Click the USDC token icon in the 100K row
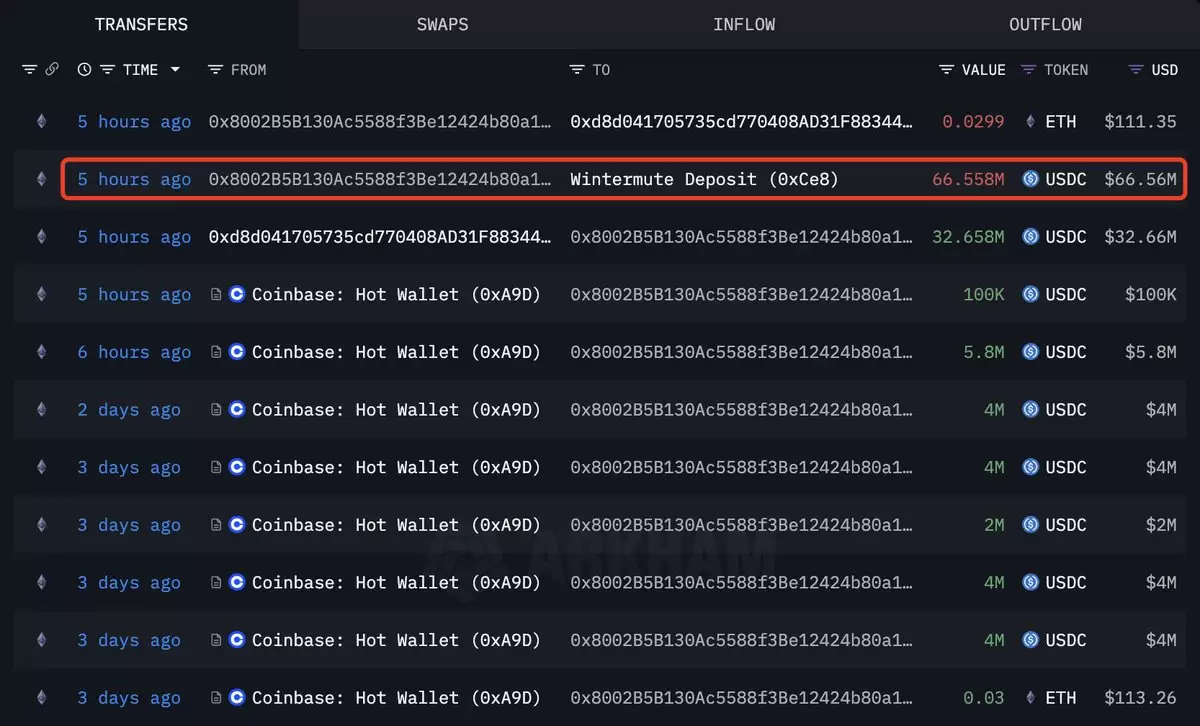1200x726 pixels. click(x=1031, y=295)
